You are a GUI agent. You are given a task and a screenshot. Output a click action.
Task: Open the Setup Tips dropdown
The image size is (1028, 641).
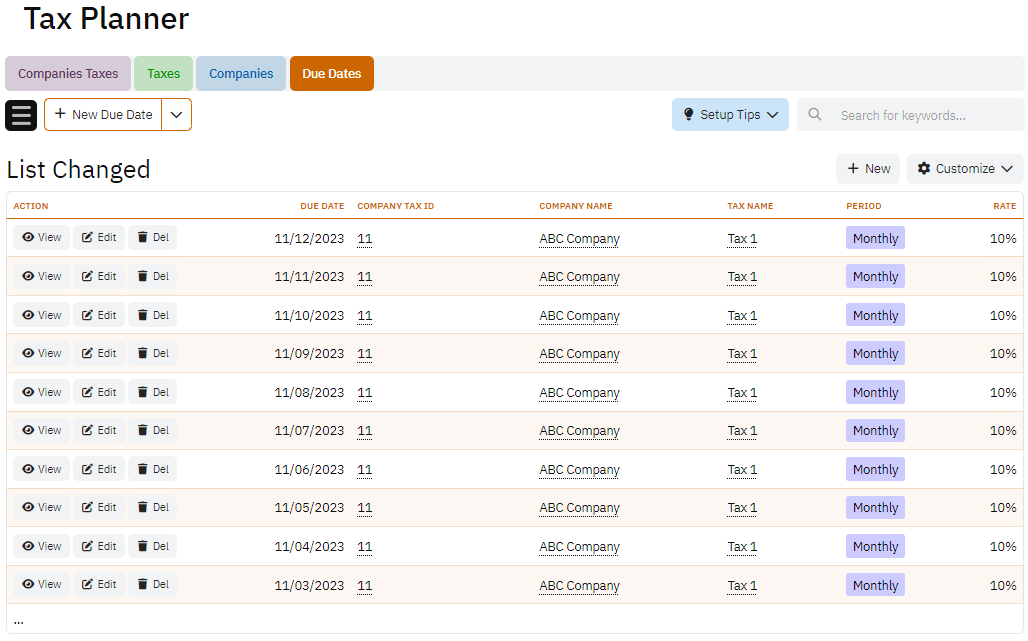point(730,115)
